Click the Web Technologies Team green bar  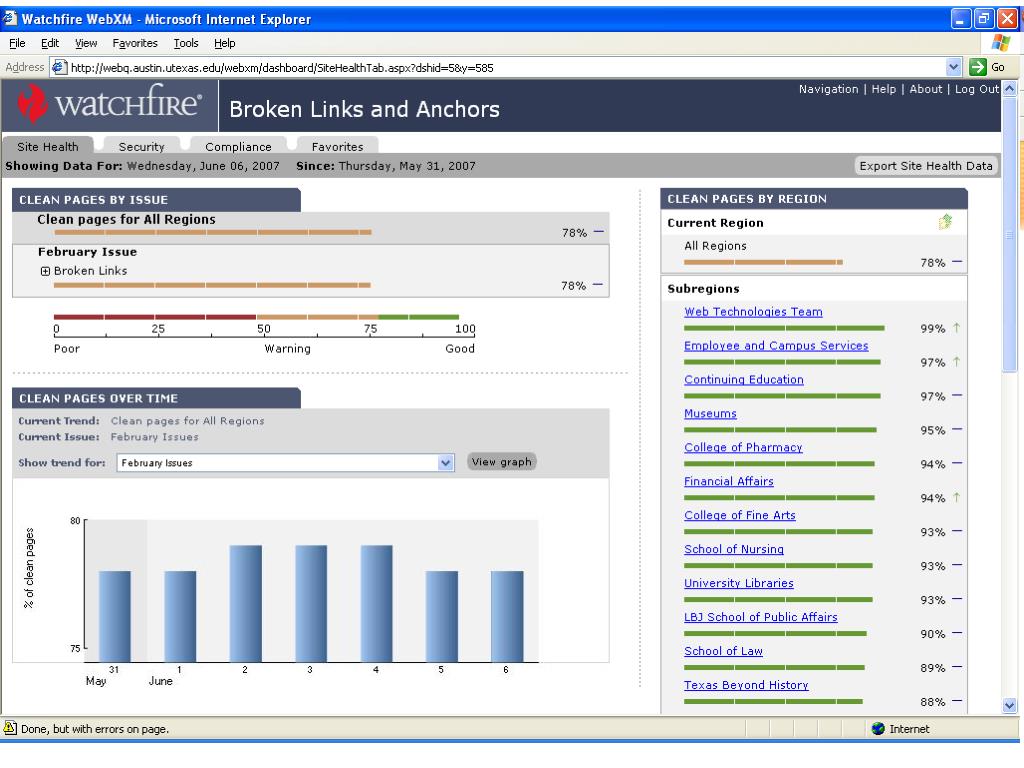[x=784, y=328]
